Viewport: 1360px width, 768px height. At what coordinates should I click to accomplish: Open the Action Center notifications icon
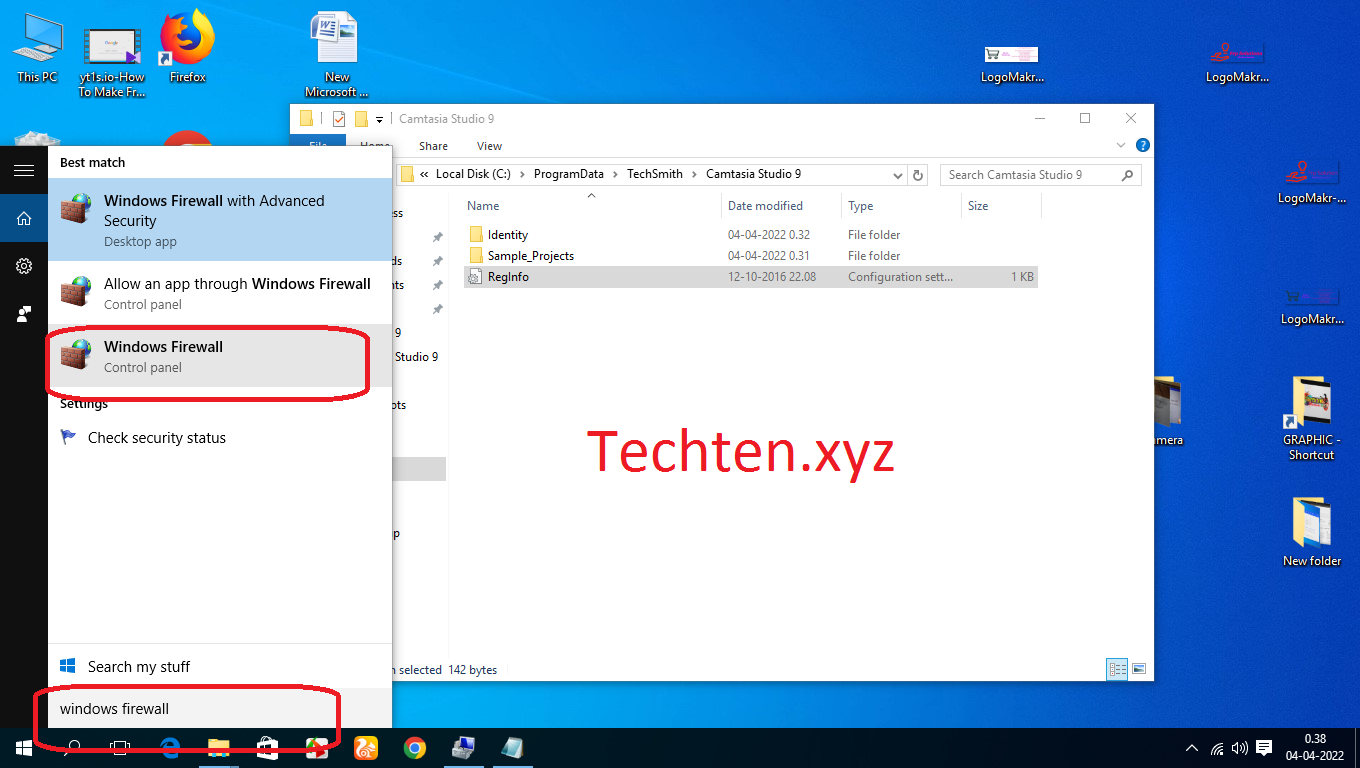point(1264,748)
